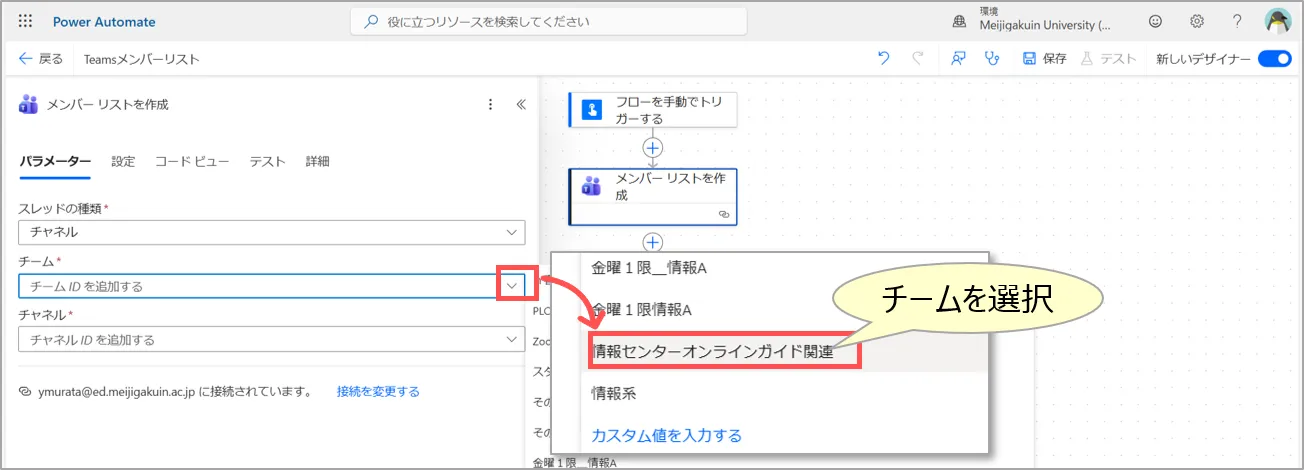Screen dimensions: 1304x470
Task: Open the app launcher waffle icon
Action: click(25, 21)
